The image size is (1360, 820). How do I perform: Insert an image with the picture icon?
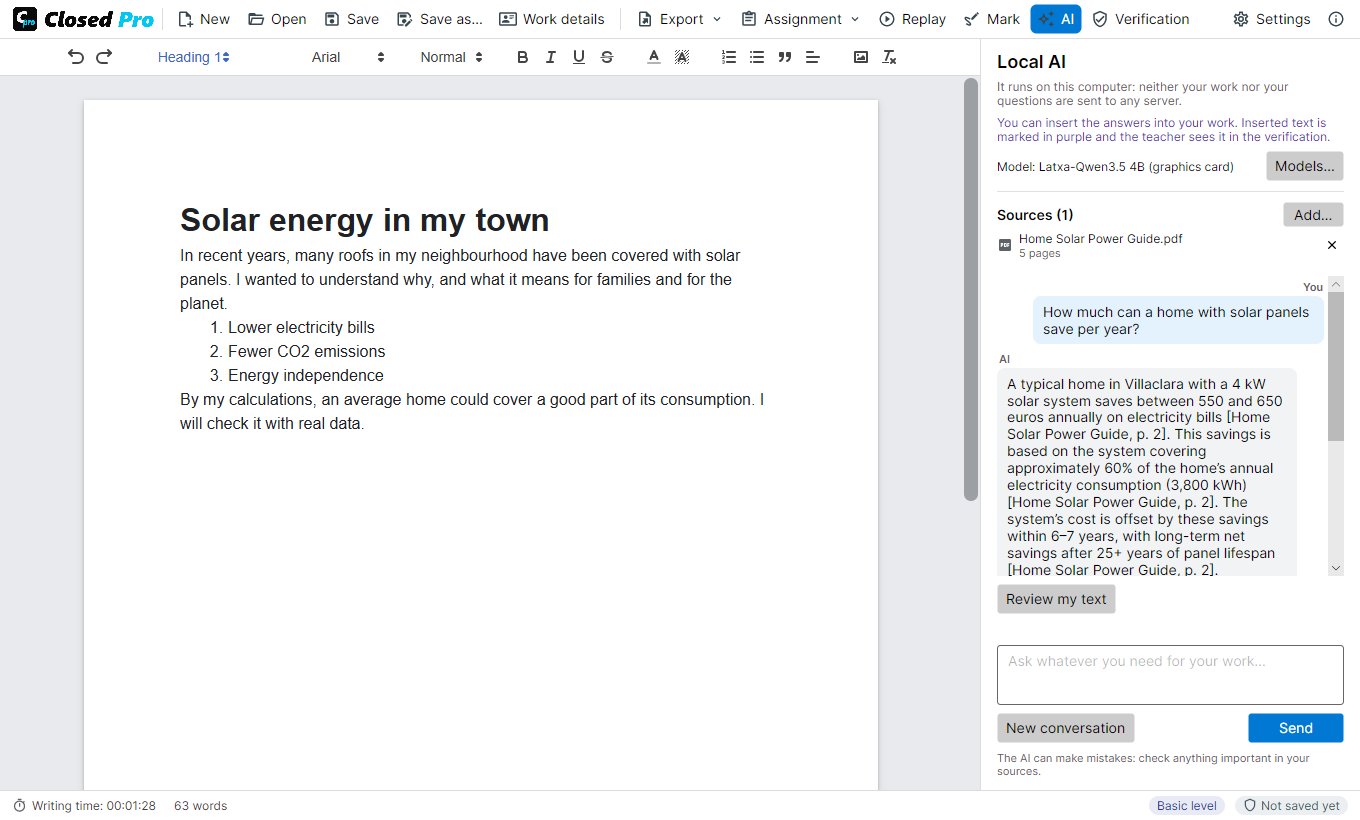(x=861, y=57)
